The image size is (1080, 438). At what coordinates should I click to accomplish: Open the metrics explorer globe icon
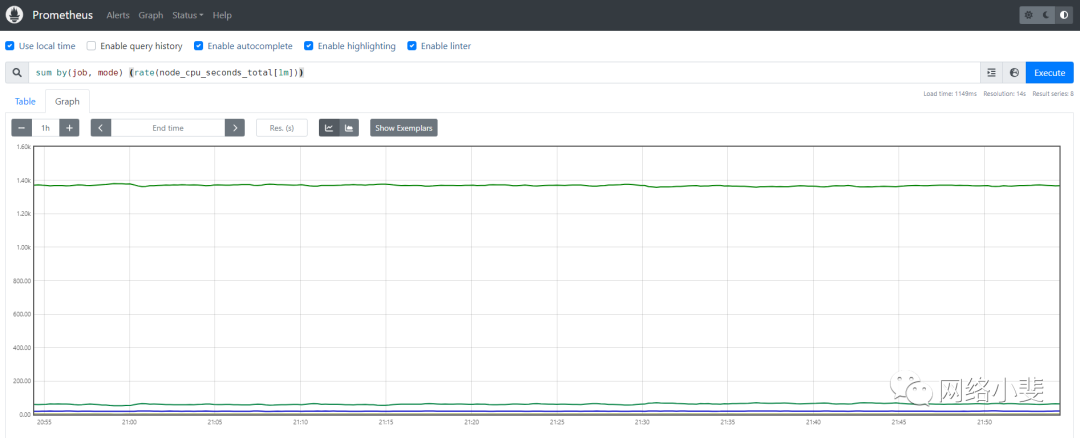click(x=1014, y=73)
